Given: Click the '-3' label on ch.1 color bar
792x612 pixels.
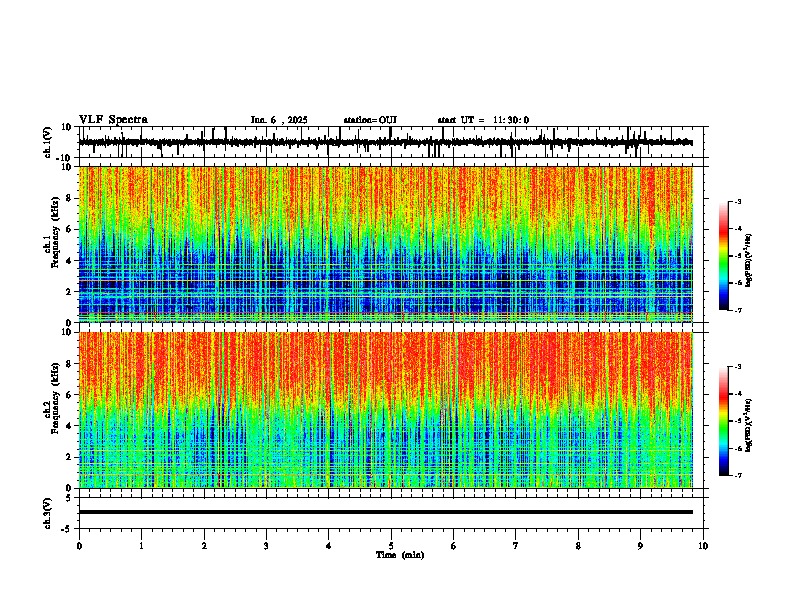Looking at the screenshot, I should (x=738, y=201).
